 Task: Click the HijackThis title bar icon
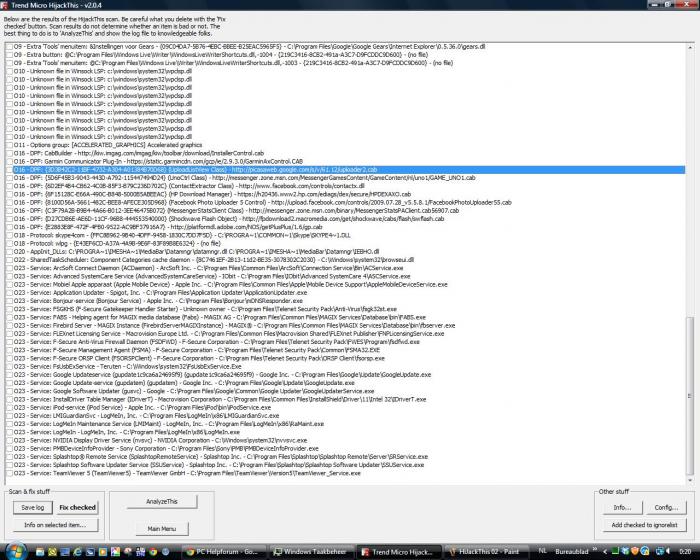[4, 5]
